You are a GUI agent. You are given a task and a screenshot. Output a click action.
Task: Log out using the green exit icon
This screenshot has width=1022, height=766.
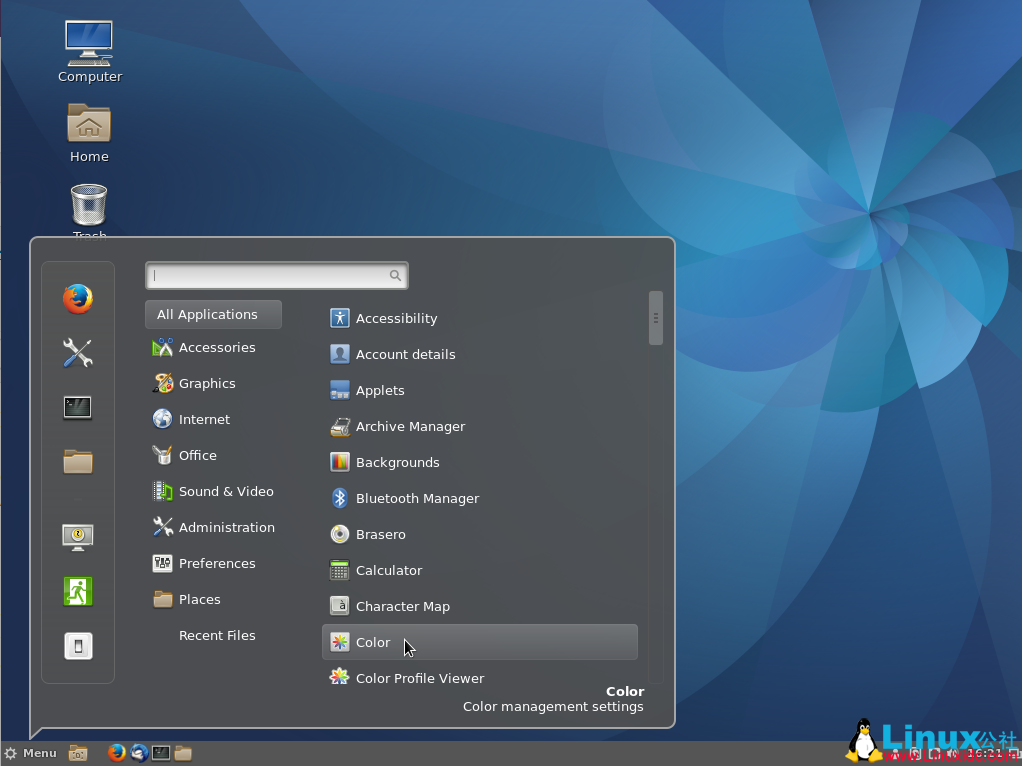[78, 591]
